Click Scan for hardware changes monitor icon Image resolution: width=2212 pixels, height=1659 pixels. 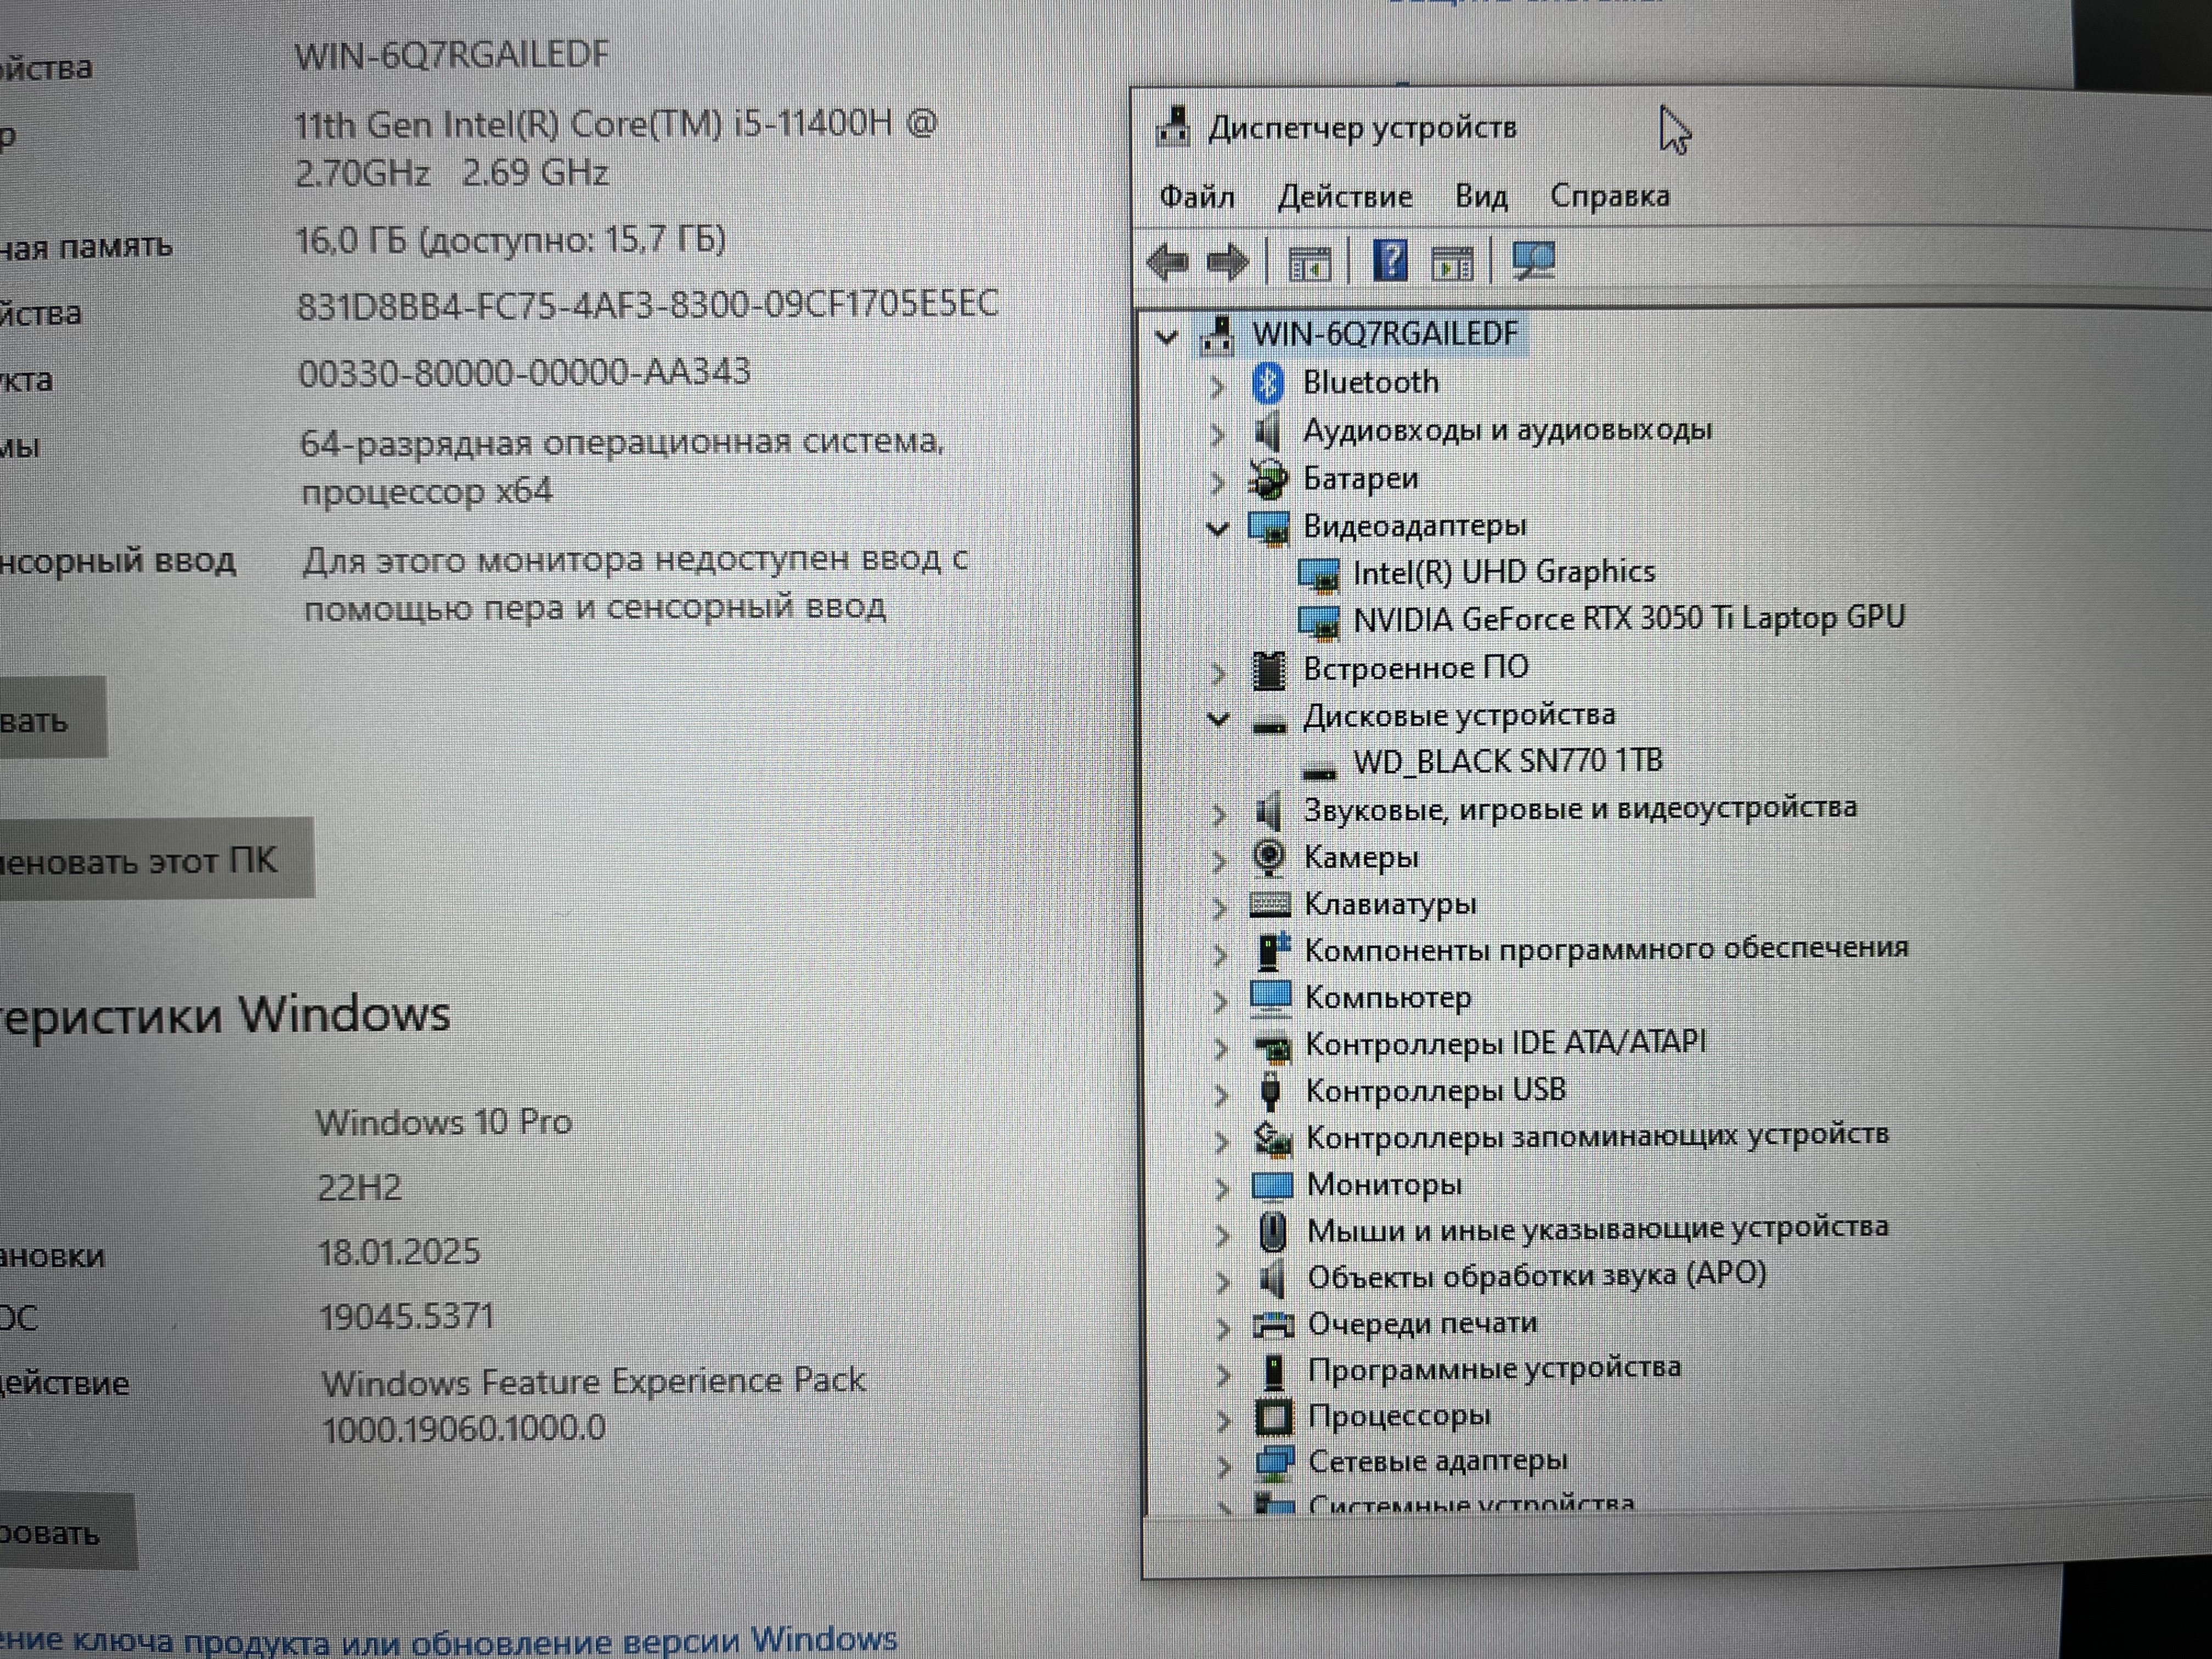[1533, 262]
